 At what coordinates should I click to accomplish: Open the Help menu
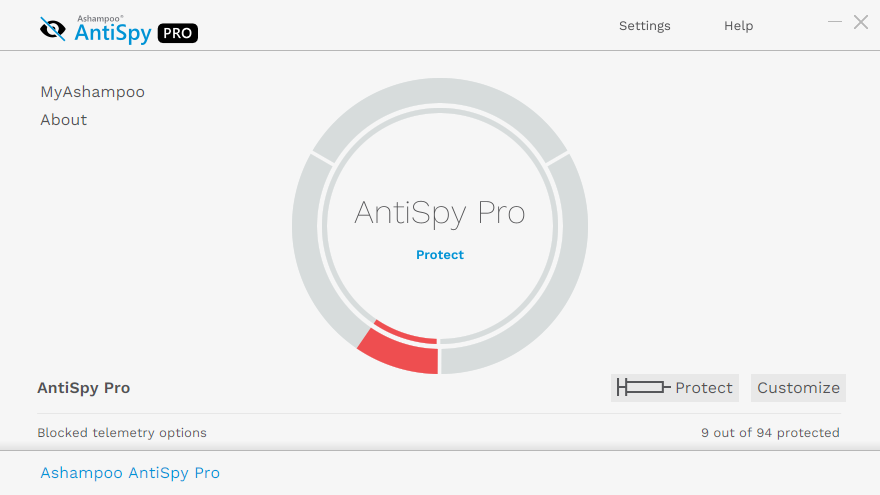738,26
